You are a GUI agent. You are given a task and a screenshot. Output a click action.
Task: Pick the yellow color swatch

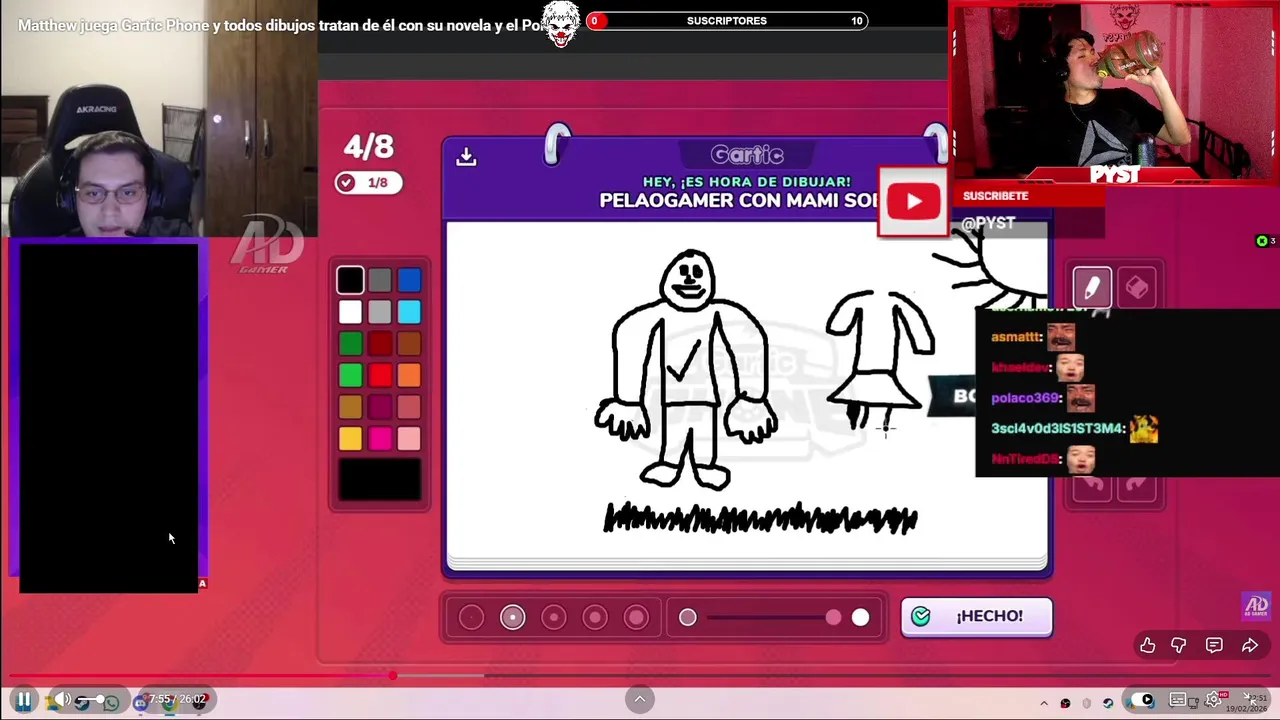point(350,439)
